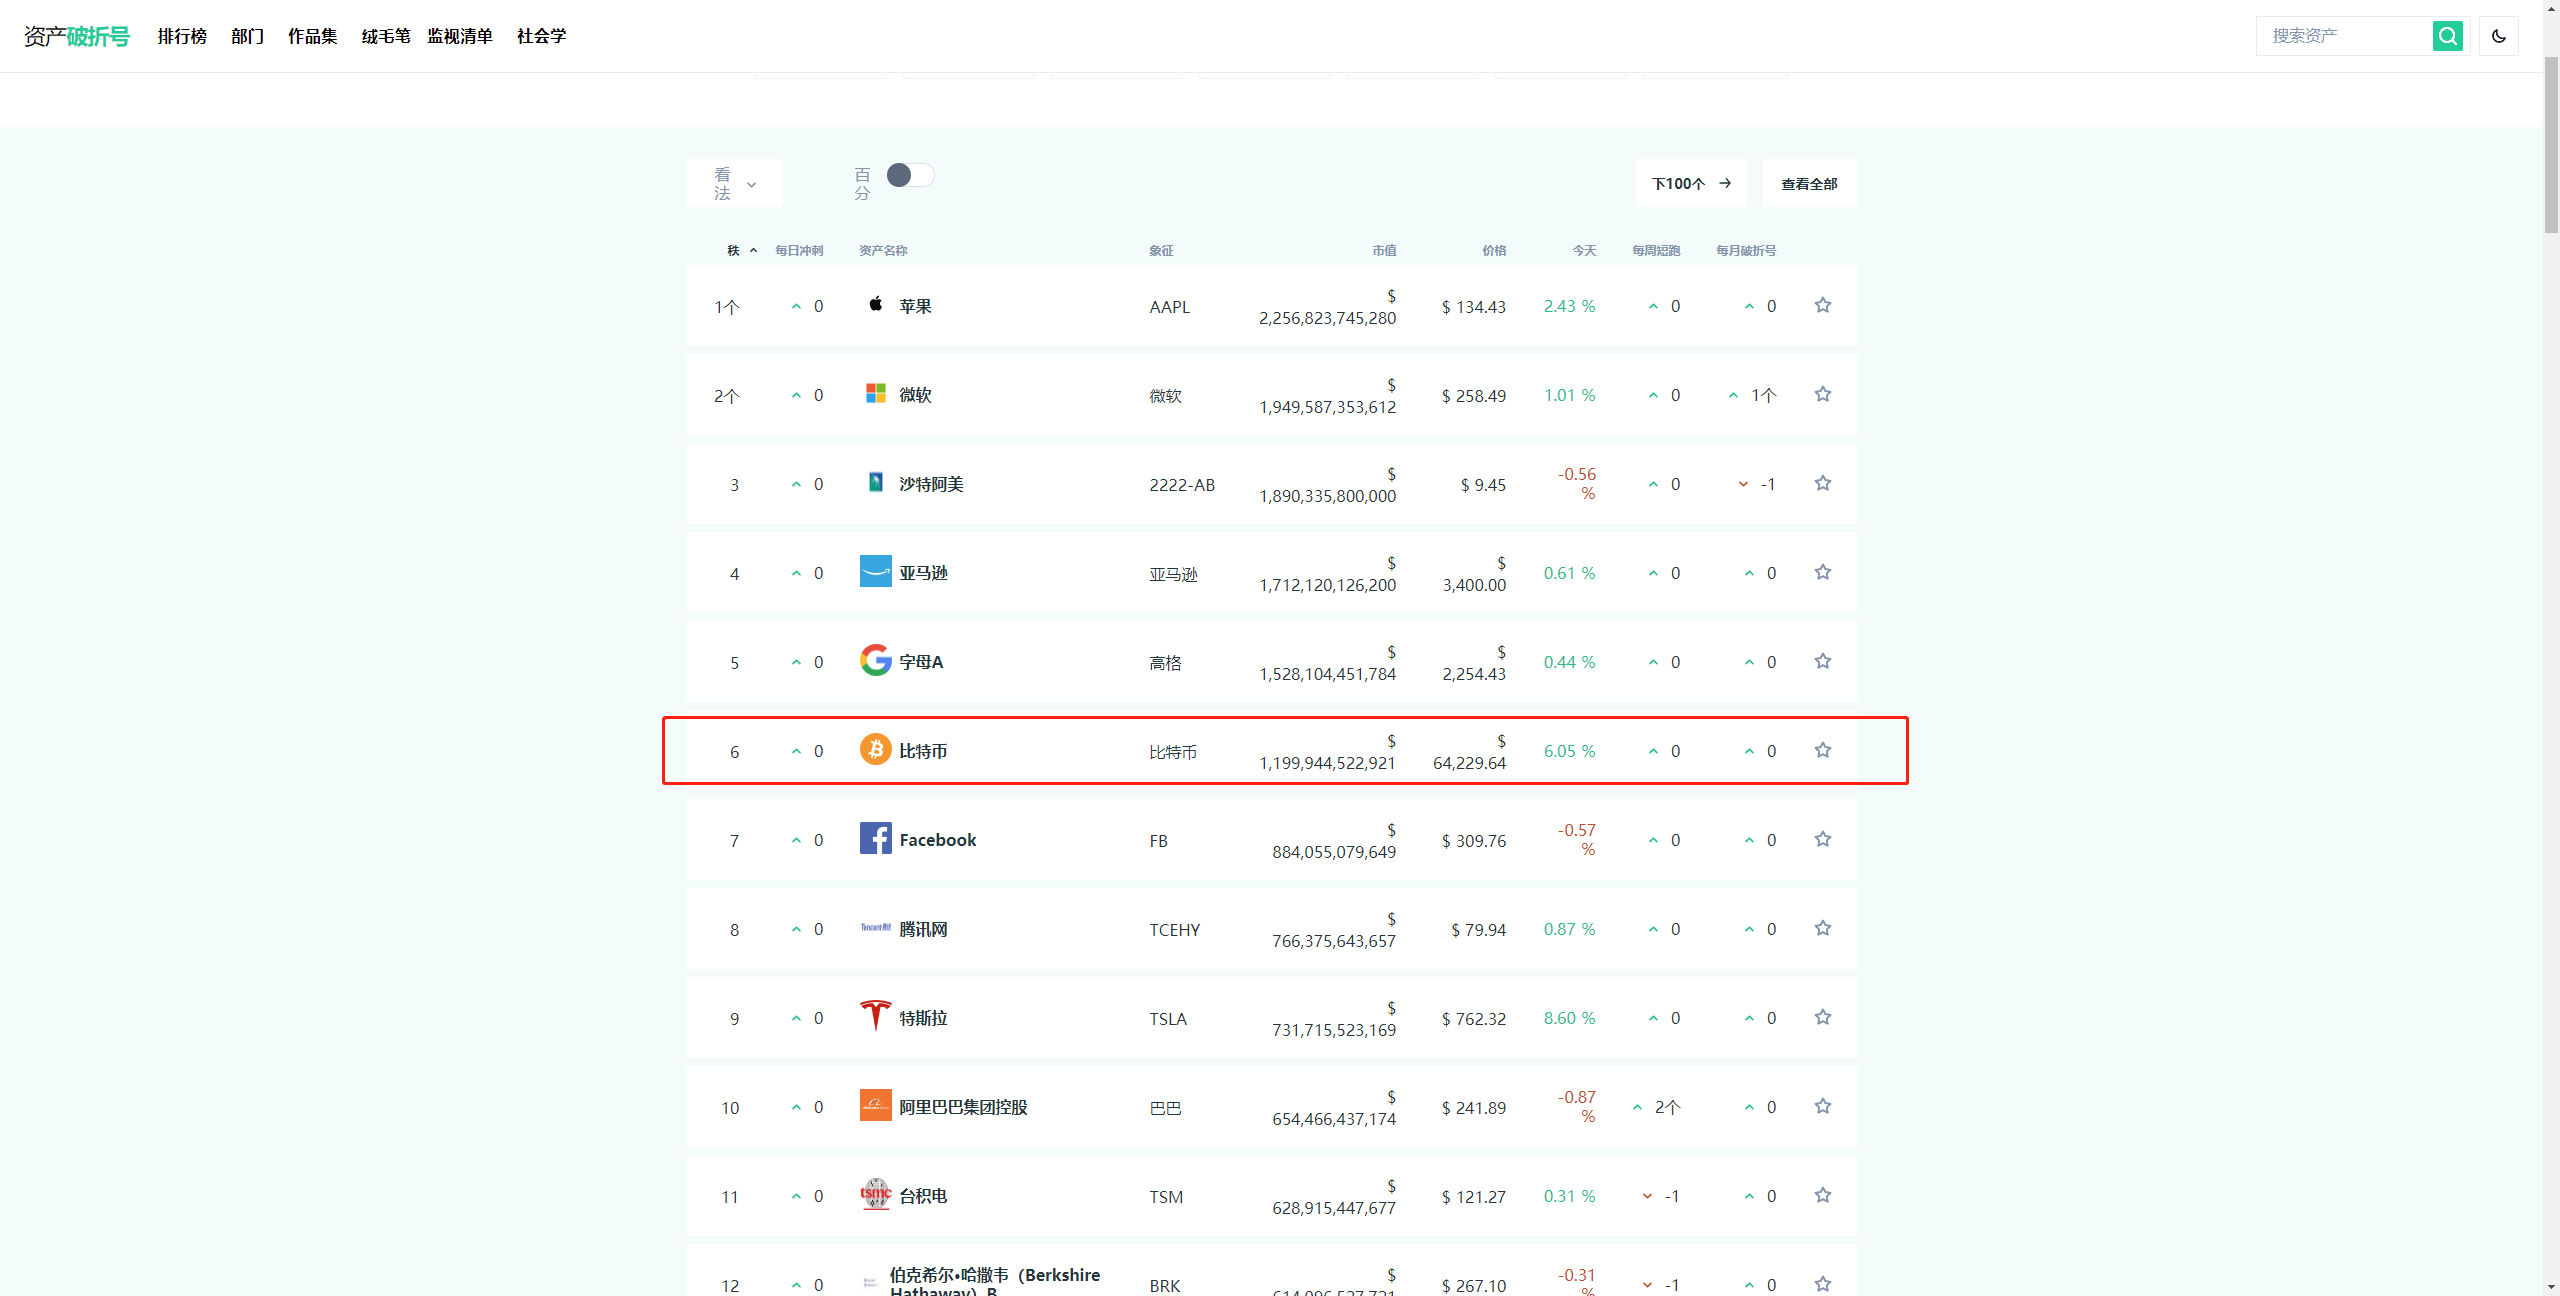Sort by 象征 symbol column header
Viewport: 2560px width, 1296px height.
pos(1161,251)
